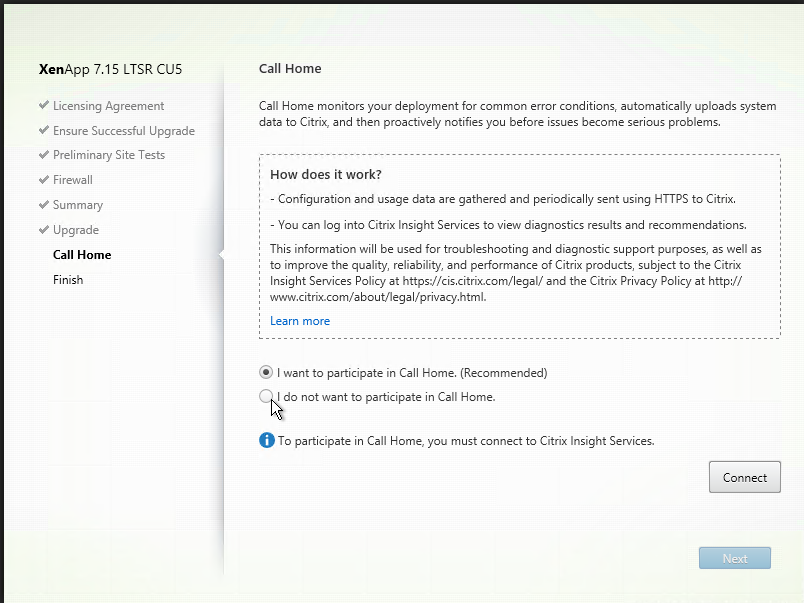The image size is (804, 603).
Task: Click the checkmark beside Preliminary Site Tests
Action: tap(44, 154)
